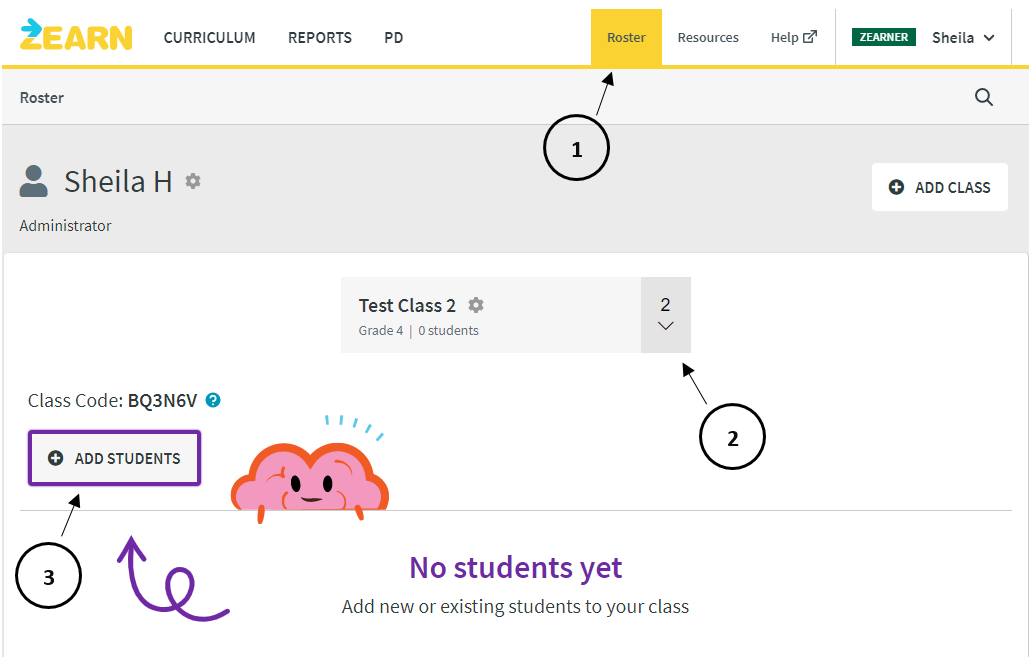Open settings gear next to Sheila H

193,180
